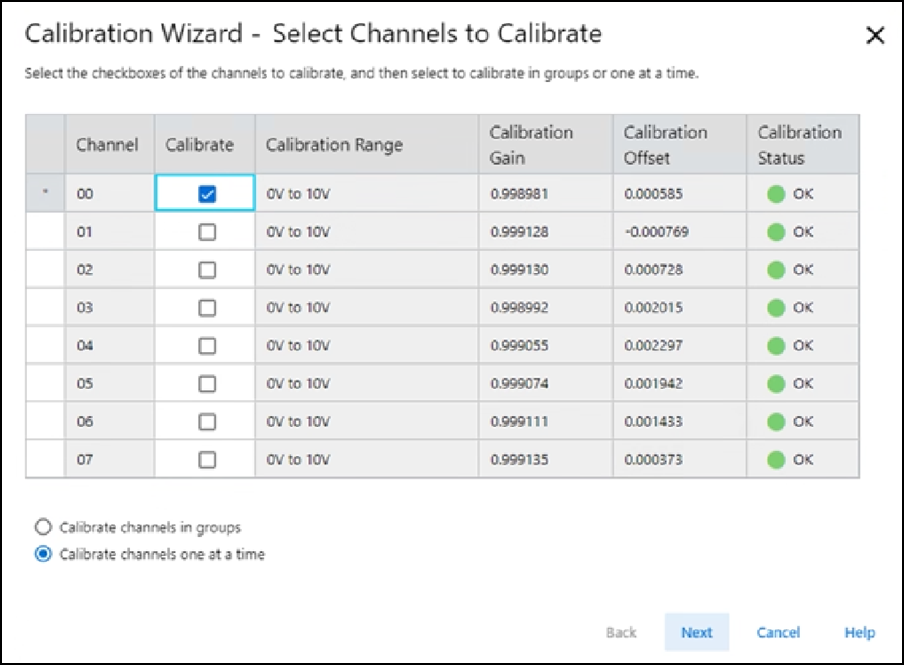The image size is (904, 665).
Task: Choose Calibrate channels one at a time
Action: 43,554
